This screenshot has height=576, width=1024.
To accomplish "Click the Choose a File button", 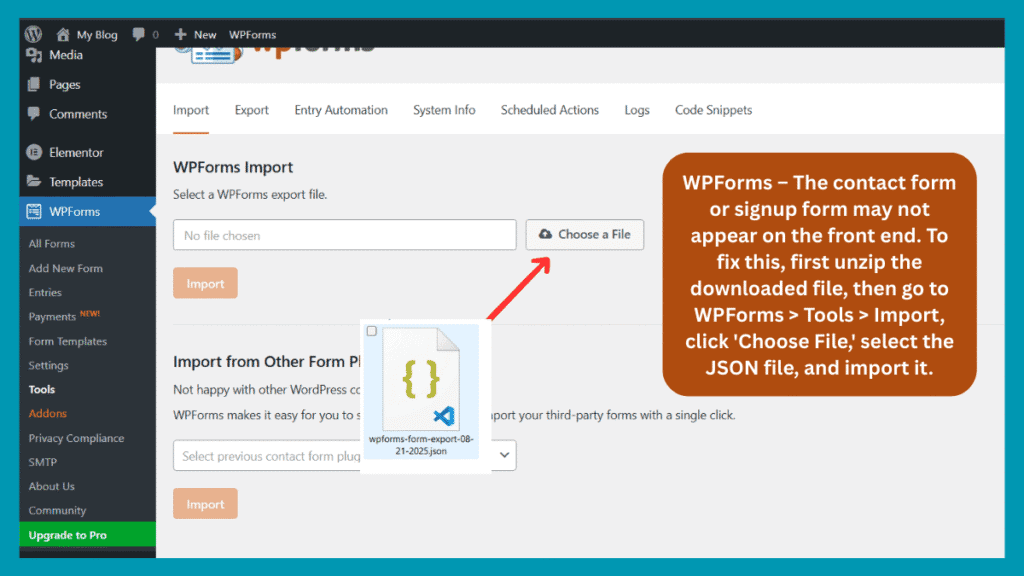I will [x=584, y=234].
